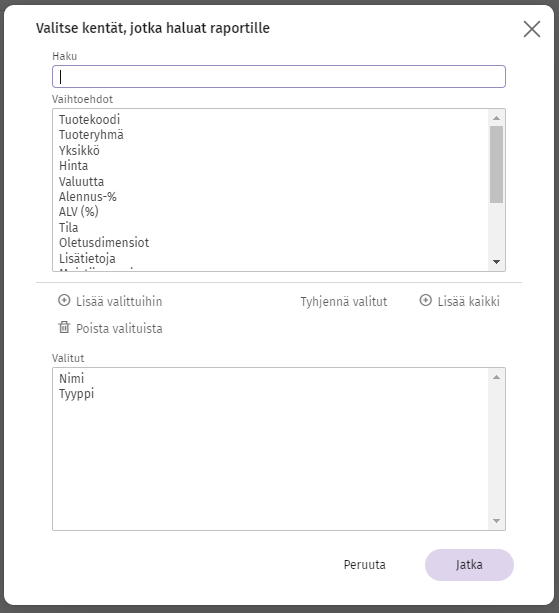Click the trash icon beside Poista valituista
The width and height of the screenshot is (559, 613).
[64, 327]
